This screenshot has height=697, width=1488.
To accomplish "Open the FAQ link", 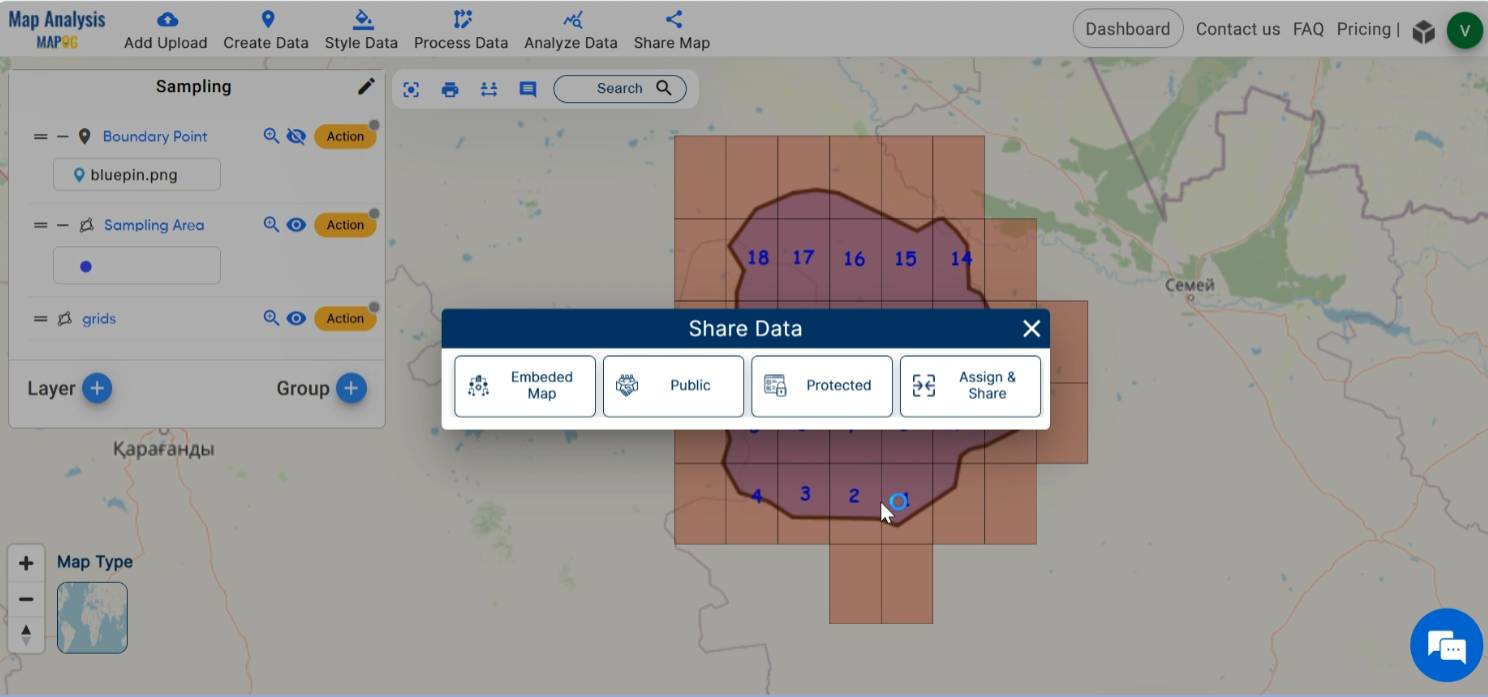I will point(1308,29).
